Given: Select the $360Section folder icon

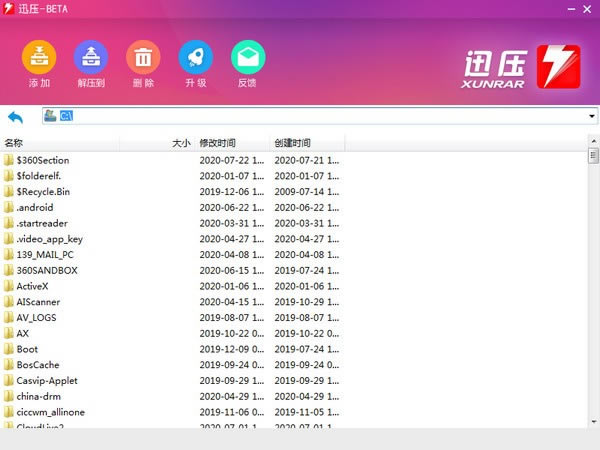Looking at the screenshot, I should [8, 160].
